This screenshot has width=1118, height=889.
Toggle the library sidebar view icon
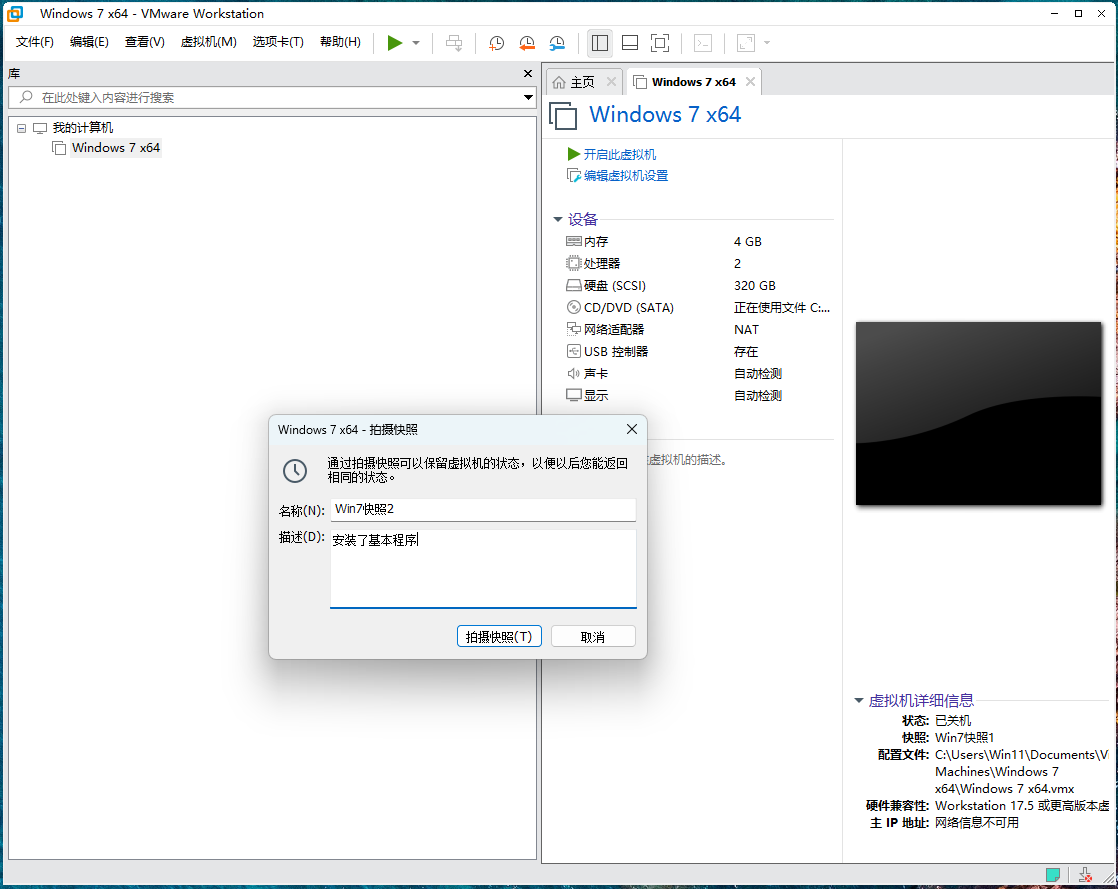coord(600,43)
